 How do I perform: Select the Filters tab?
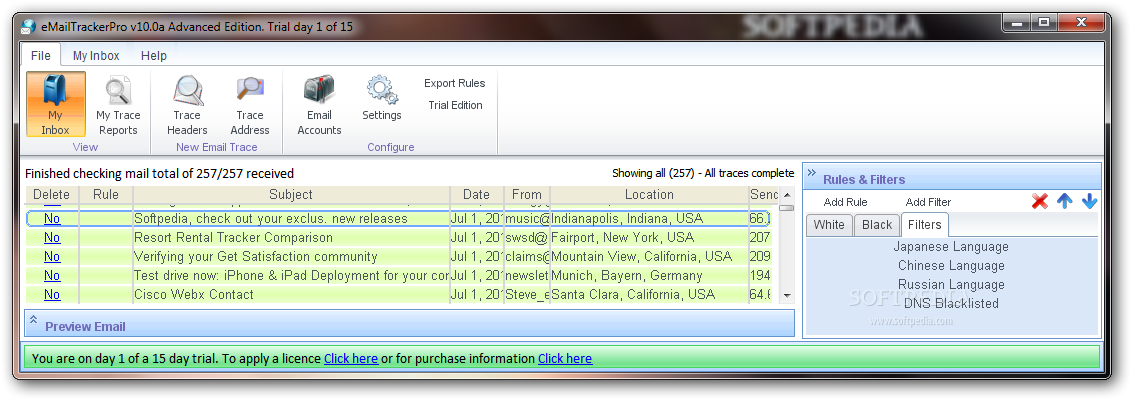tap(925, 225)
